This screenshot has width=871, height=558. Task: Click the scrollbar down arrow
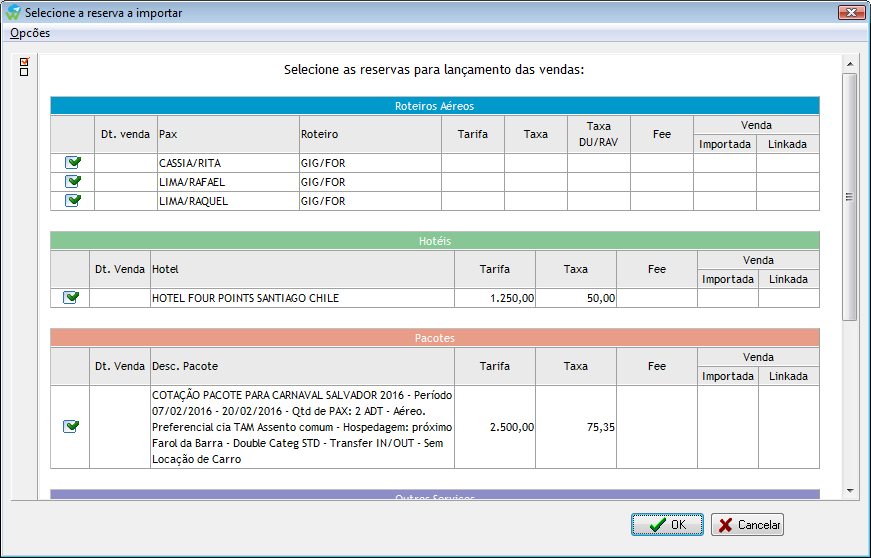[850, 490]
